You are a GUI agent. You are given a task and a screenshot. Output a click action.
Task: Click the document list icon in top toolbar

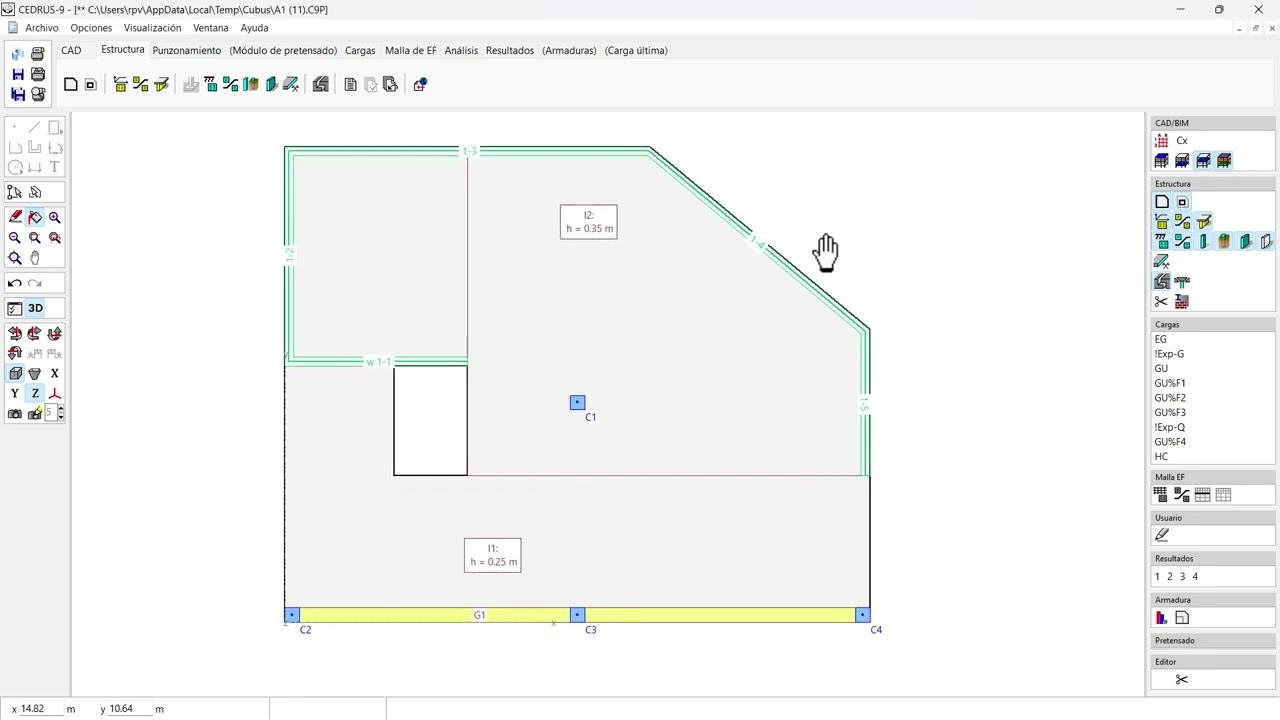coord(350,85)
